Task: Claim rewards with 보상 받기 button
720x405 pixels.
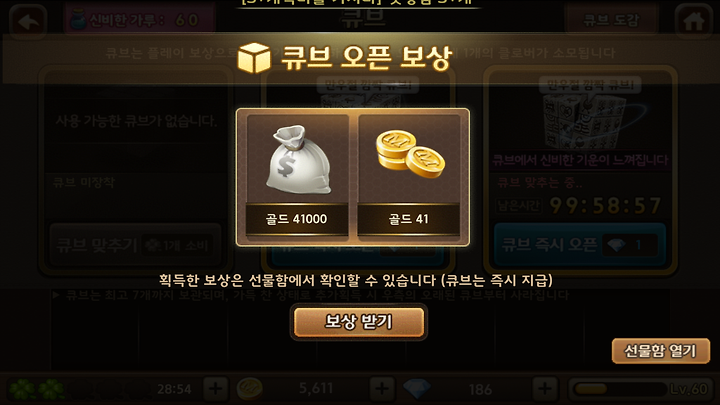Action: tap(359, 321)
